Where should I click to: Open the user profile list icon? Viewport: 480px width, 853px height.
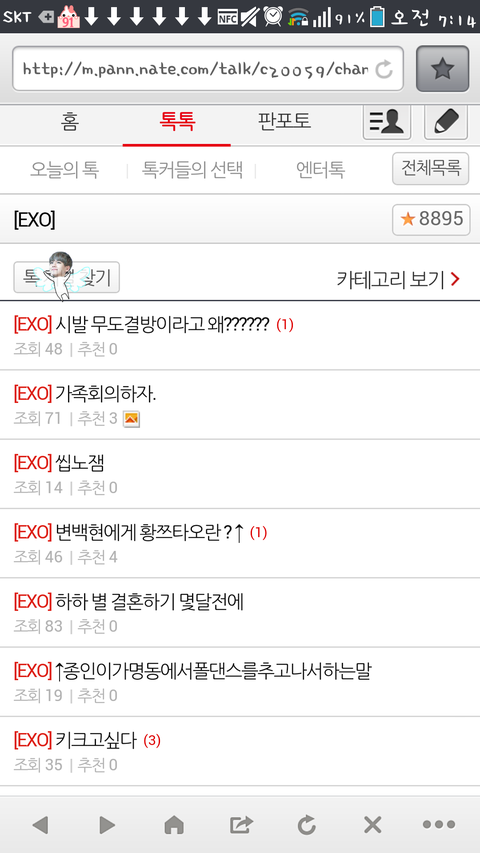pyautogui.click(x=386, y=121)
